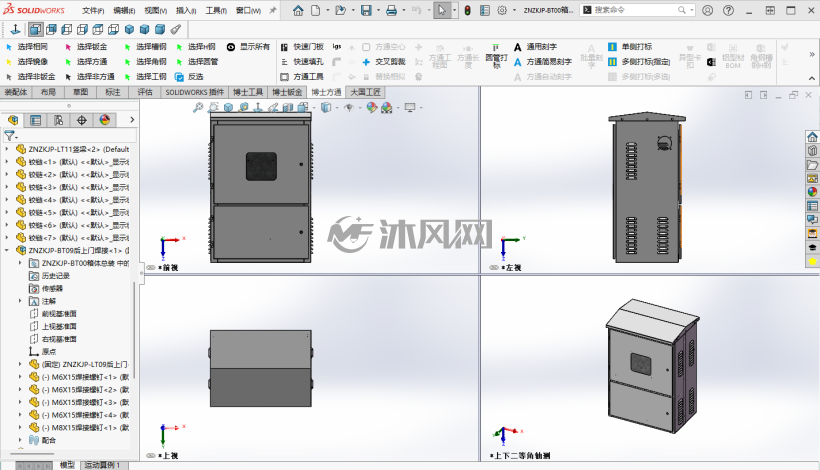The height and width of the screenshot is (470, 820).
Task: Click the Select cursor tool
Action: point(442,10)
